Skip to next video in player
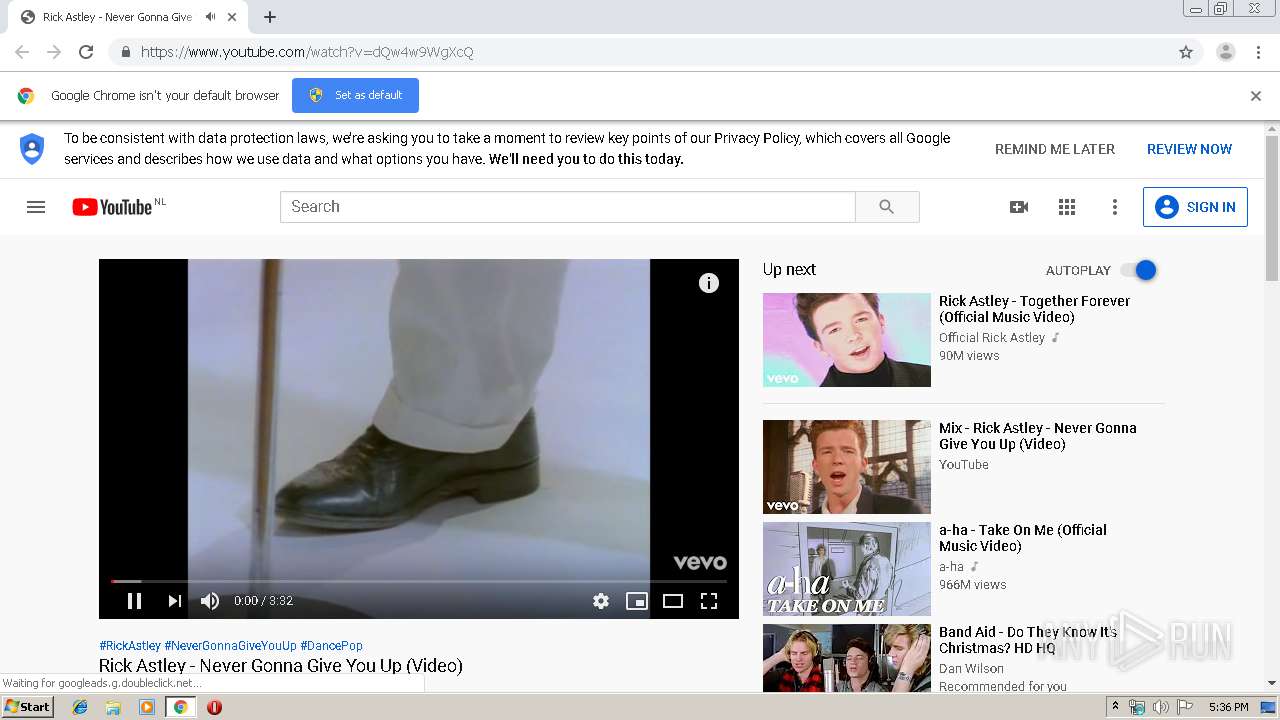Screen dimensions: 1280x720 coord(175,601)
